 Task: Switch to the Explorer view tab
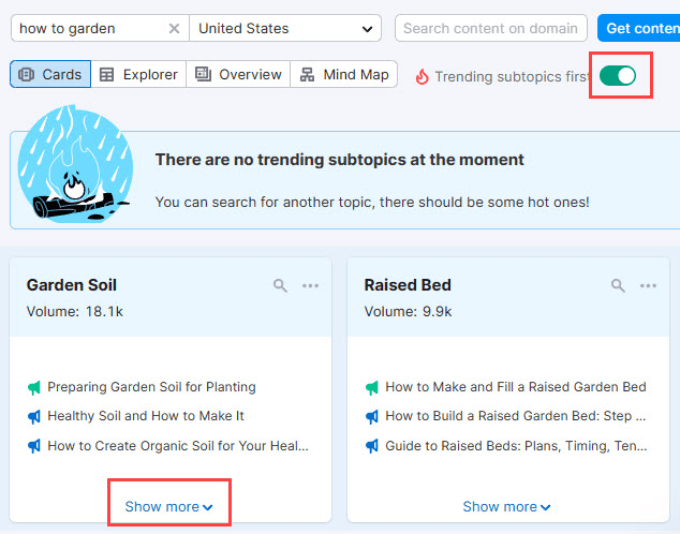click(x=139, y=75)
